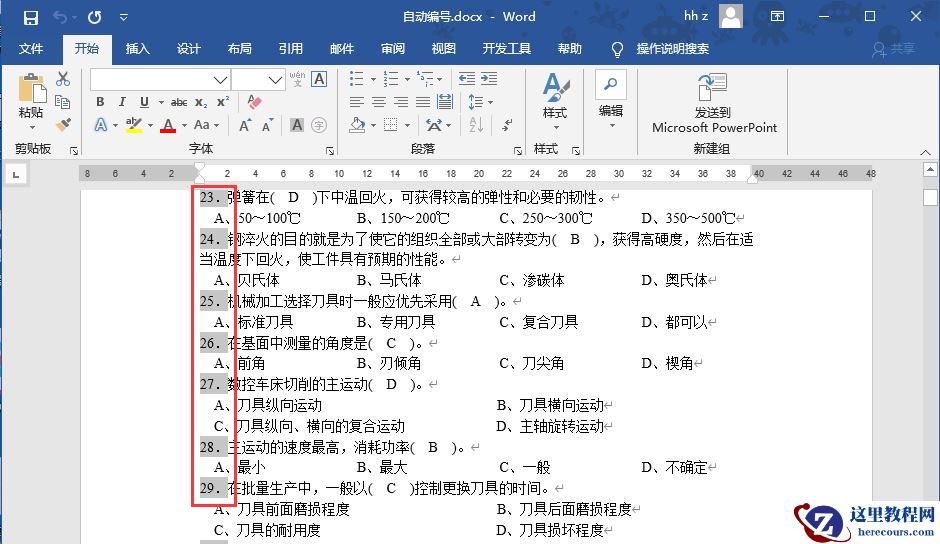Viewport: 940px width, 544px height.
Task: Click the enclosed character 字 icon
Action: point(319,125)
